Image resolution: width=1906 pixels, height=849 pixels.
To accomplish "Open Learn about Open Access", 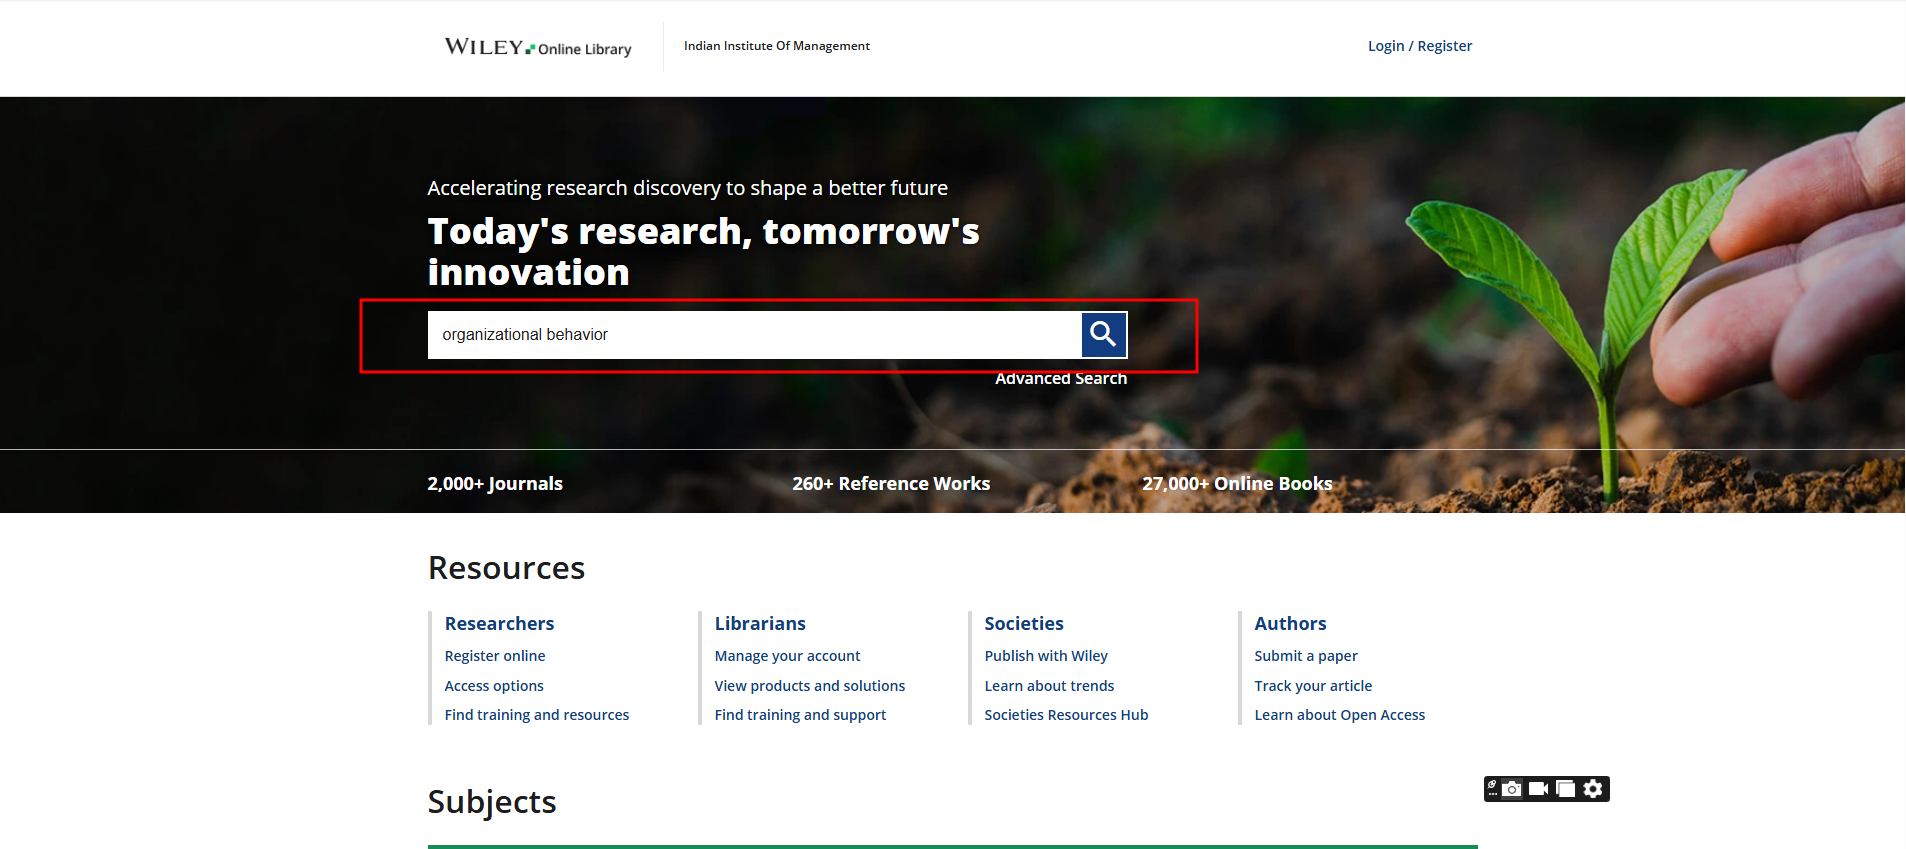I will point(1339,715).
